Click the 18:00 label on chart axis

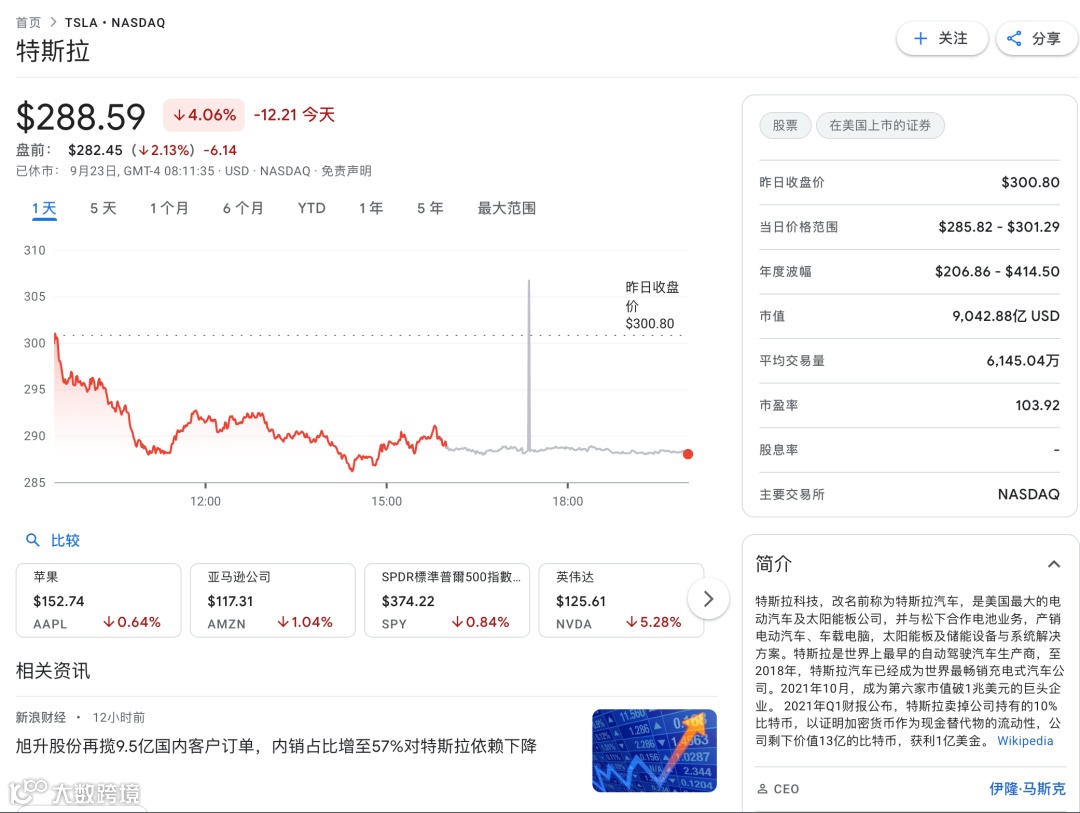(x=568, y=502)
